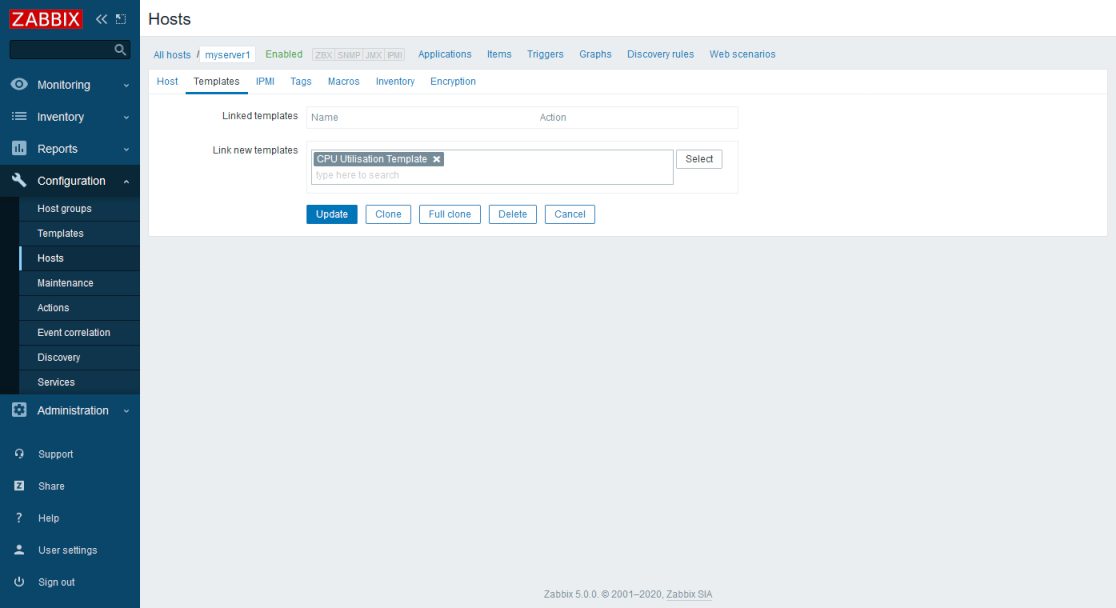This screenshot has width=1116, height=608.
Task: Click the Administration gear icon
Action: point(19,410)
